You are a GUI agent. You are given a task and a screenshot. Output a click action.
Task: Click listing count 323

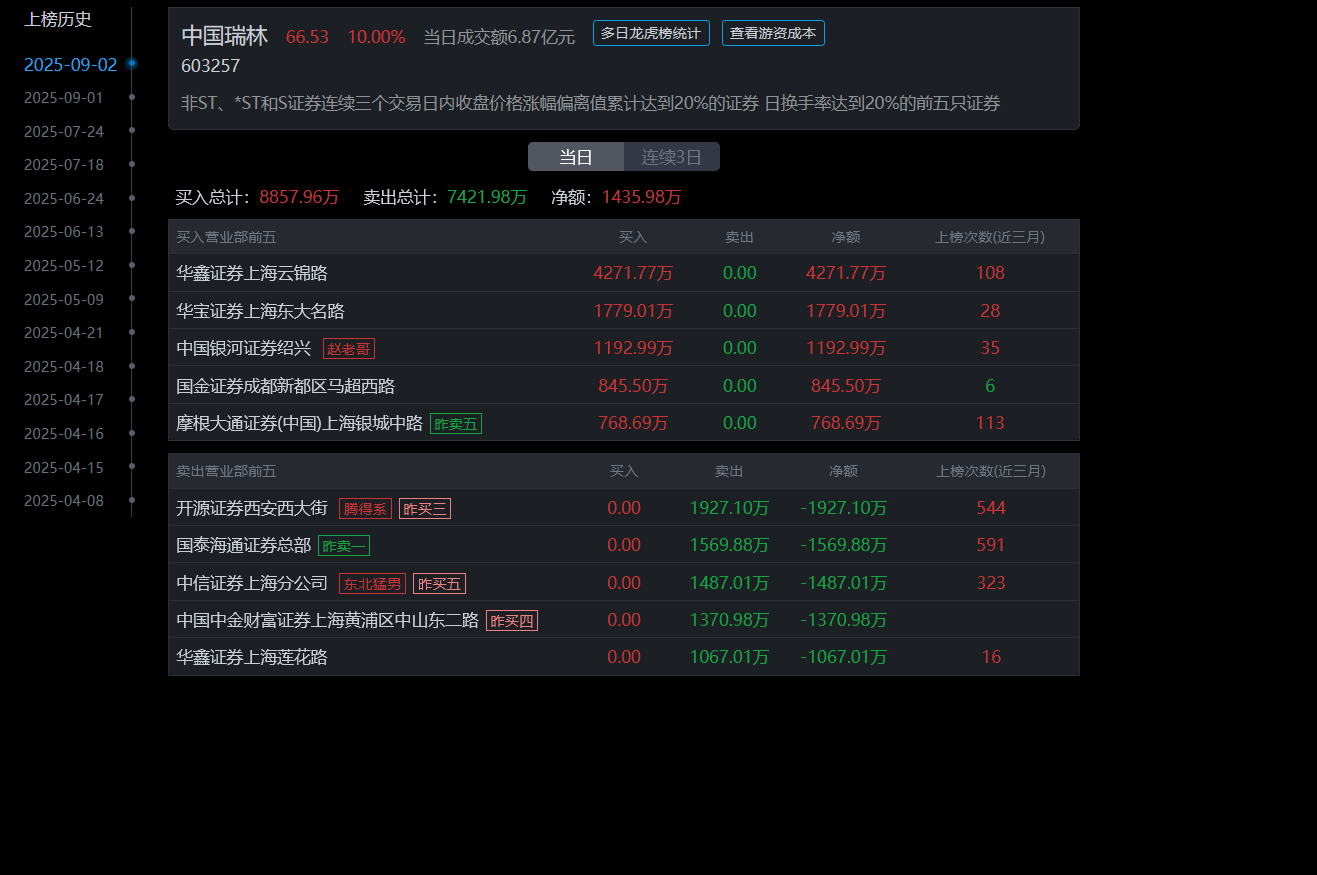991,583
